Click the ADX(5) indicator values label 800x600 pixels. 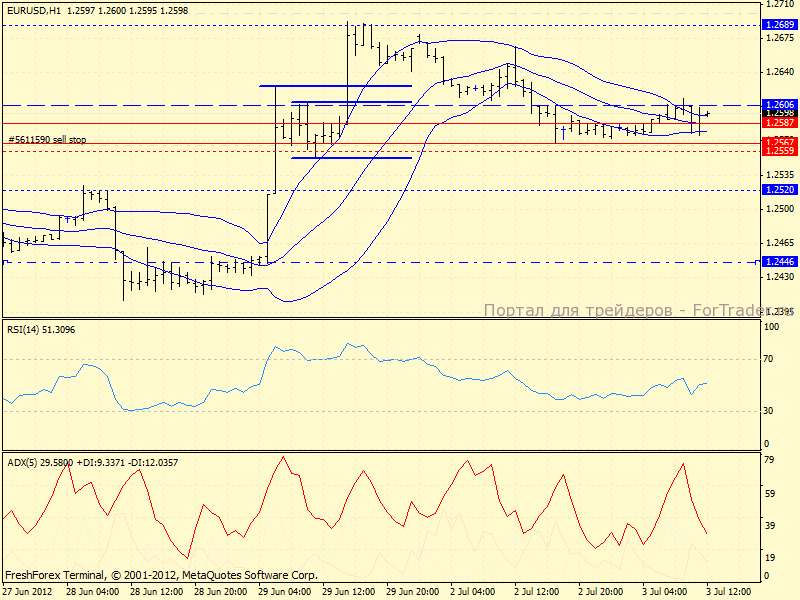92,463
